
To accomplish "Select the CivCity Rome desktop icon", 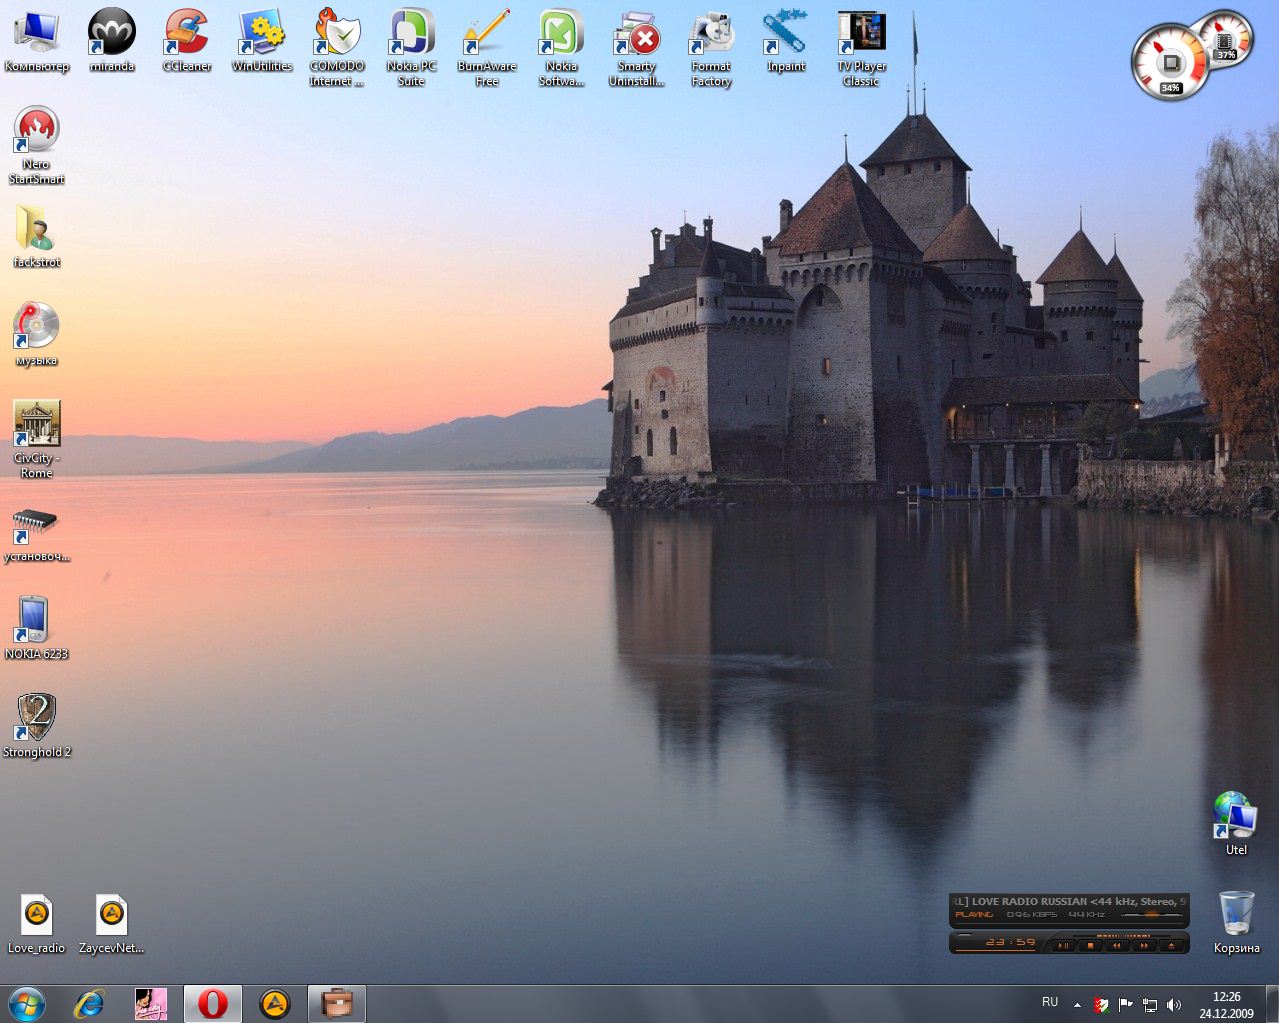I will coord(37,424).
